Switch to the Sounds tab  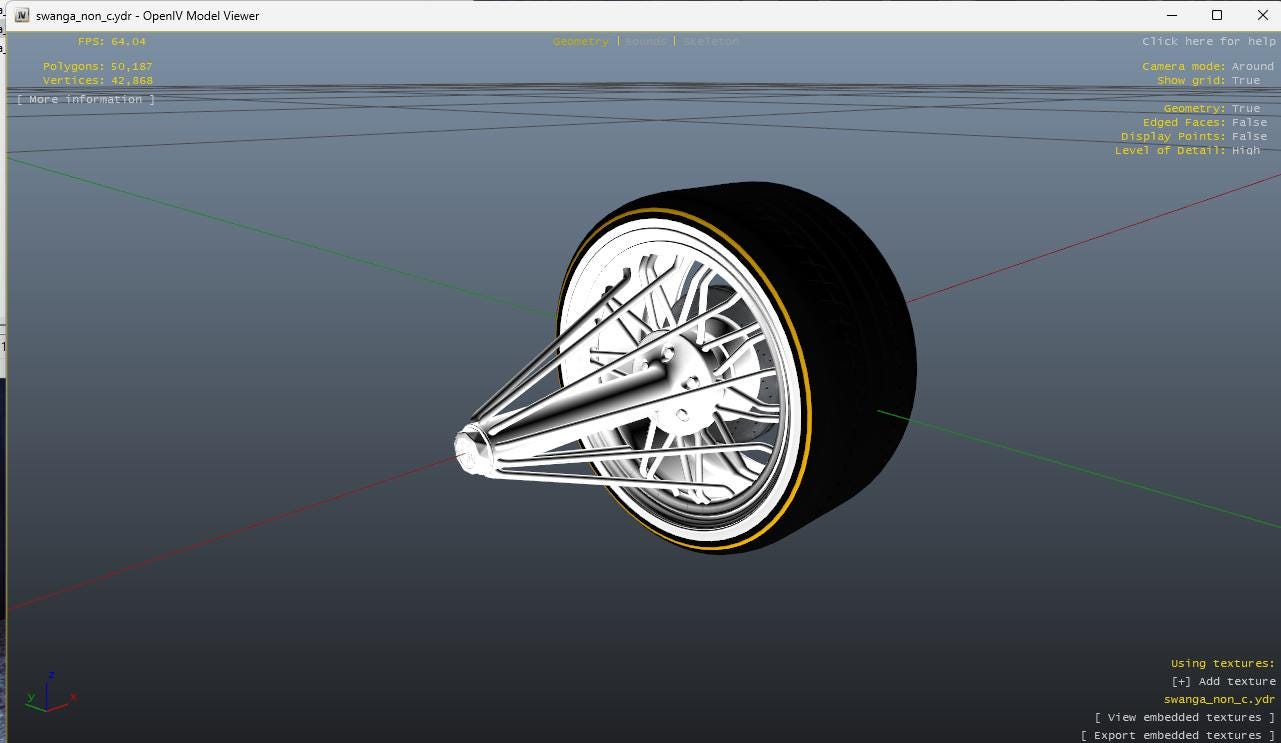pyautogui.click(x=645, y=41)
